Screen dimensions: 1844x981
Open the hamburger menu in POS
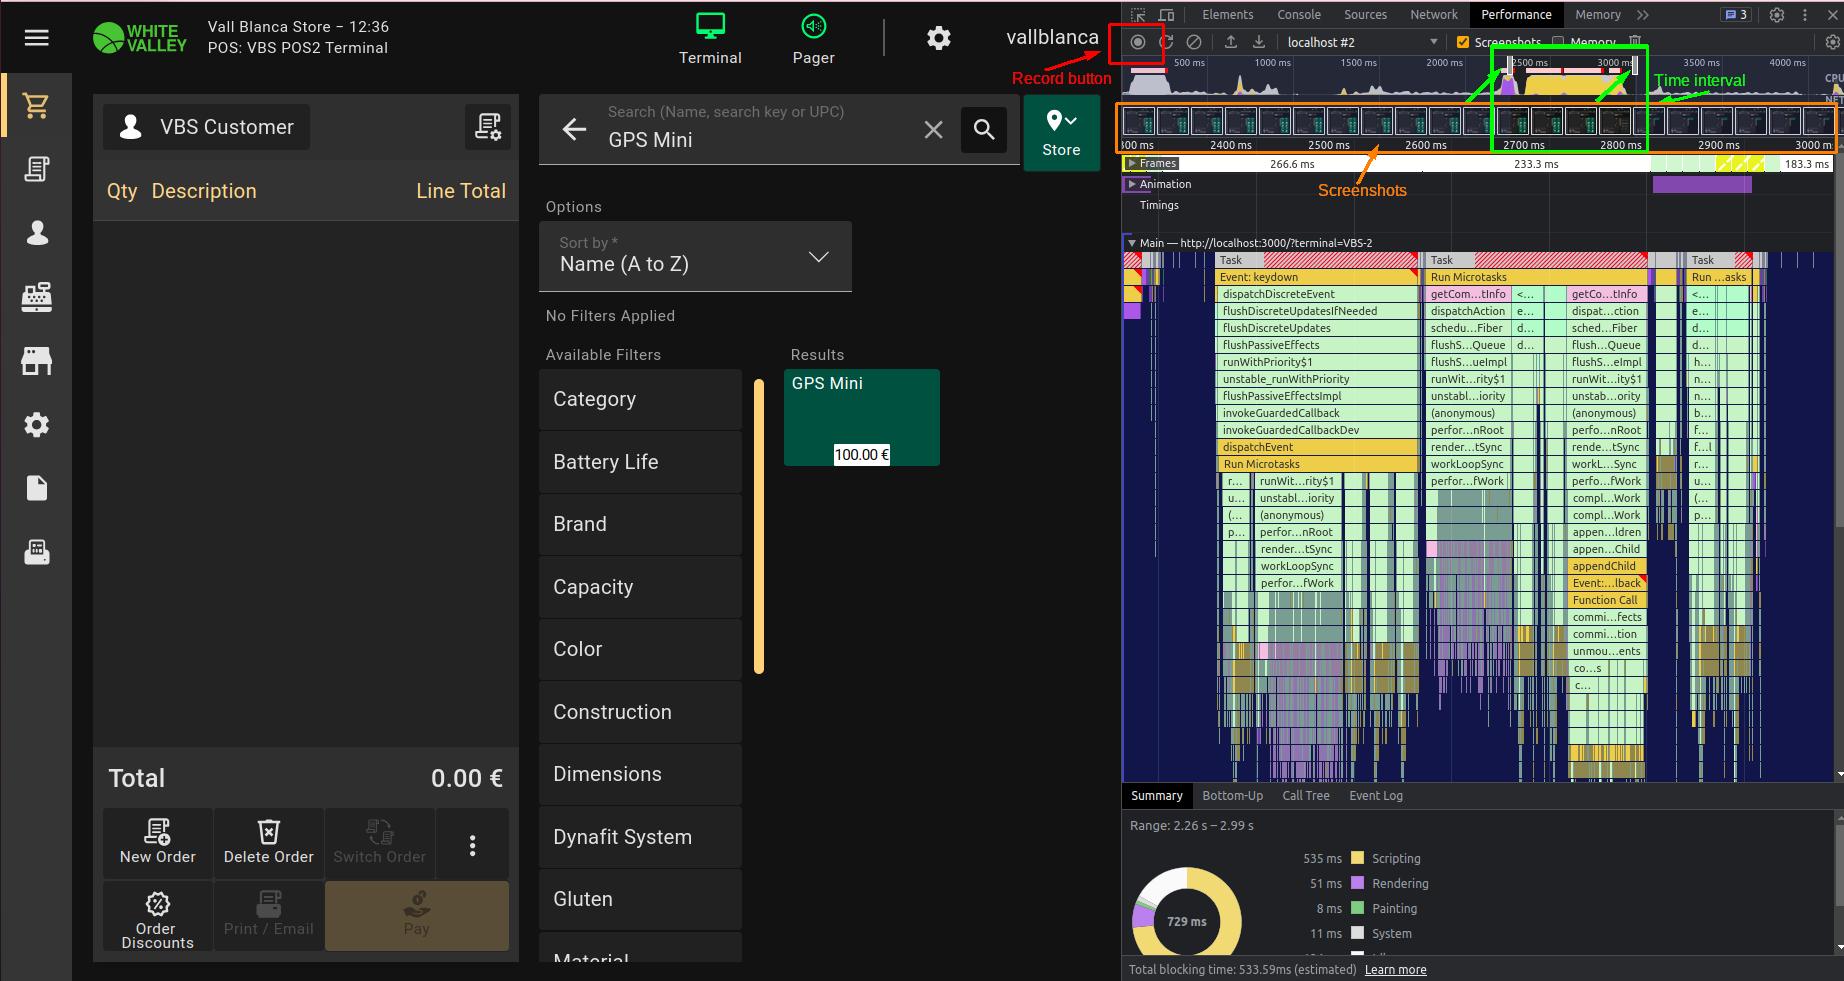point(36,38)
